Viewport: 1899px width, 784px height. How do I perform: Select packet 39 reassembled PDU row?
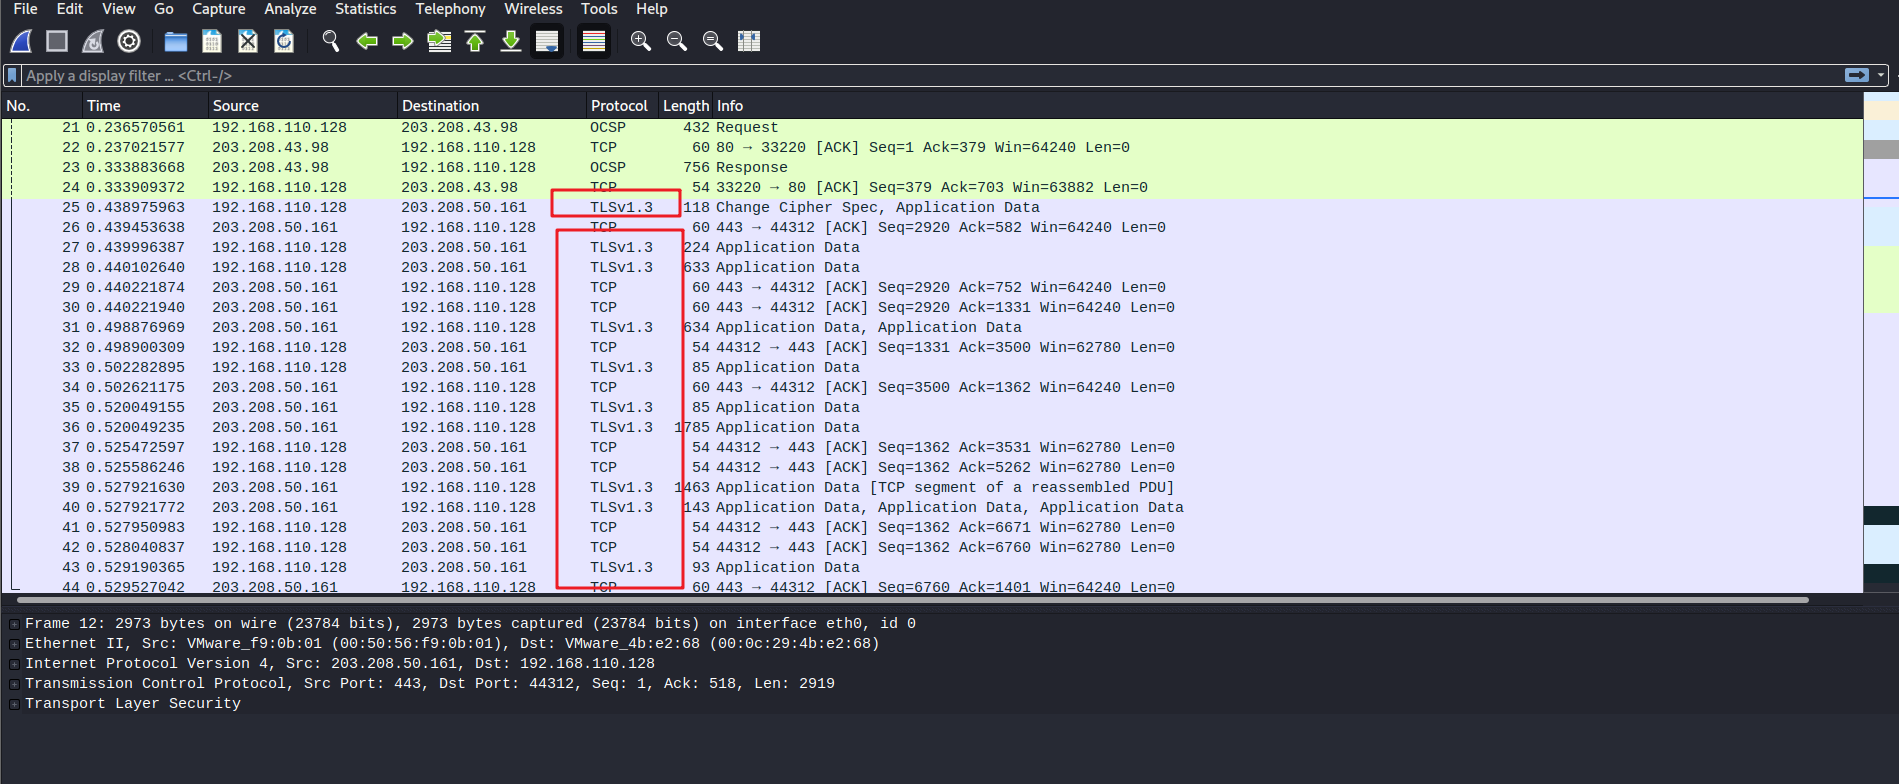coord(932,488)
